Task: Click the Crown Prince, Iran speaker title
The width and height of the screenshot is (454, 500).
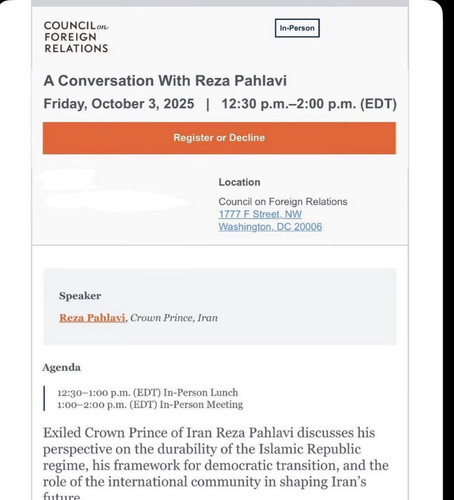Action: [174, 318]
